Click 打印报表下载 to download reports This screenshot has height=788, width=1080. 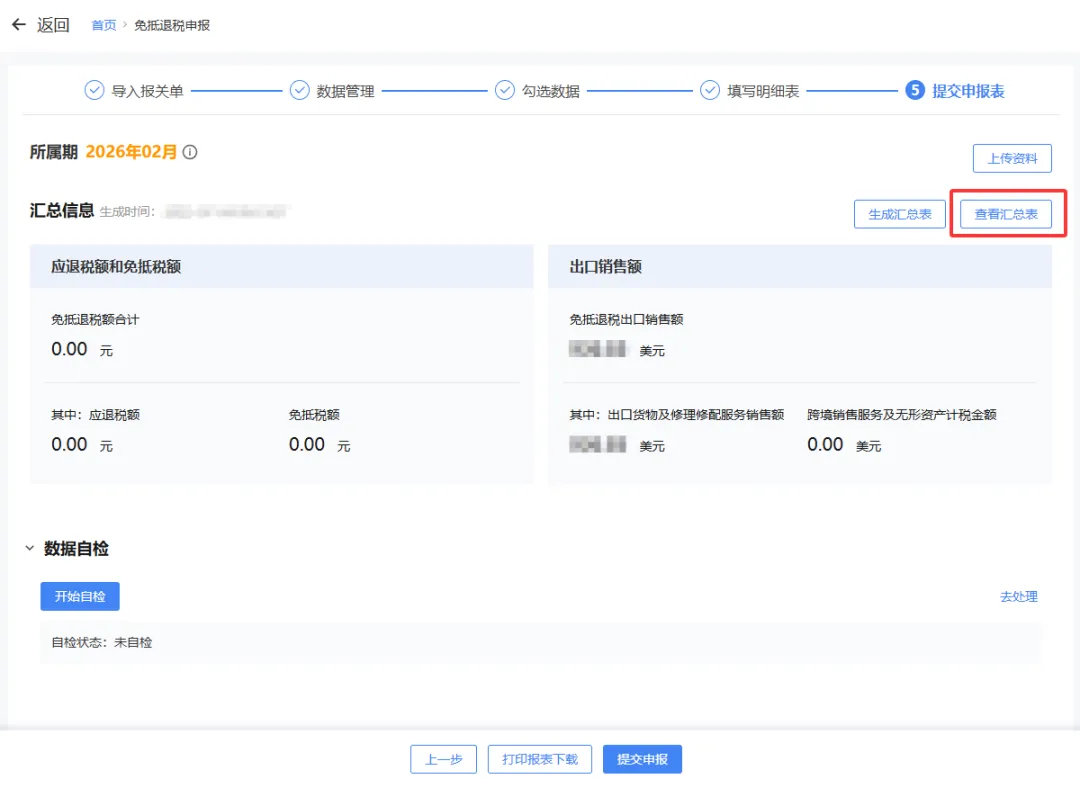pos(539,758)
